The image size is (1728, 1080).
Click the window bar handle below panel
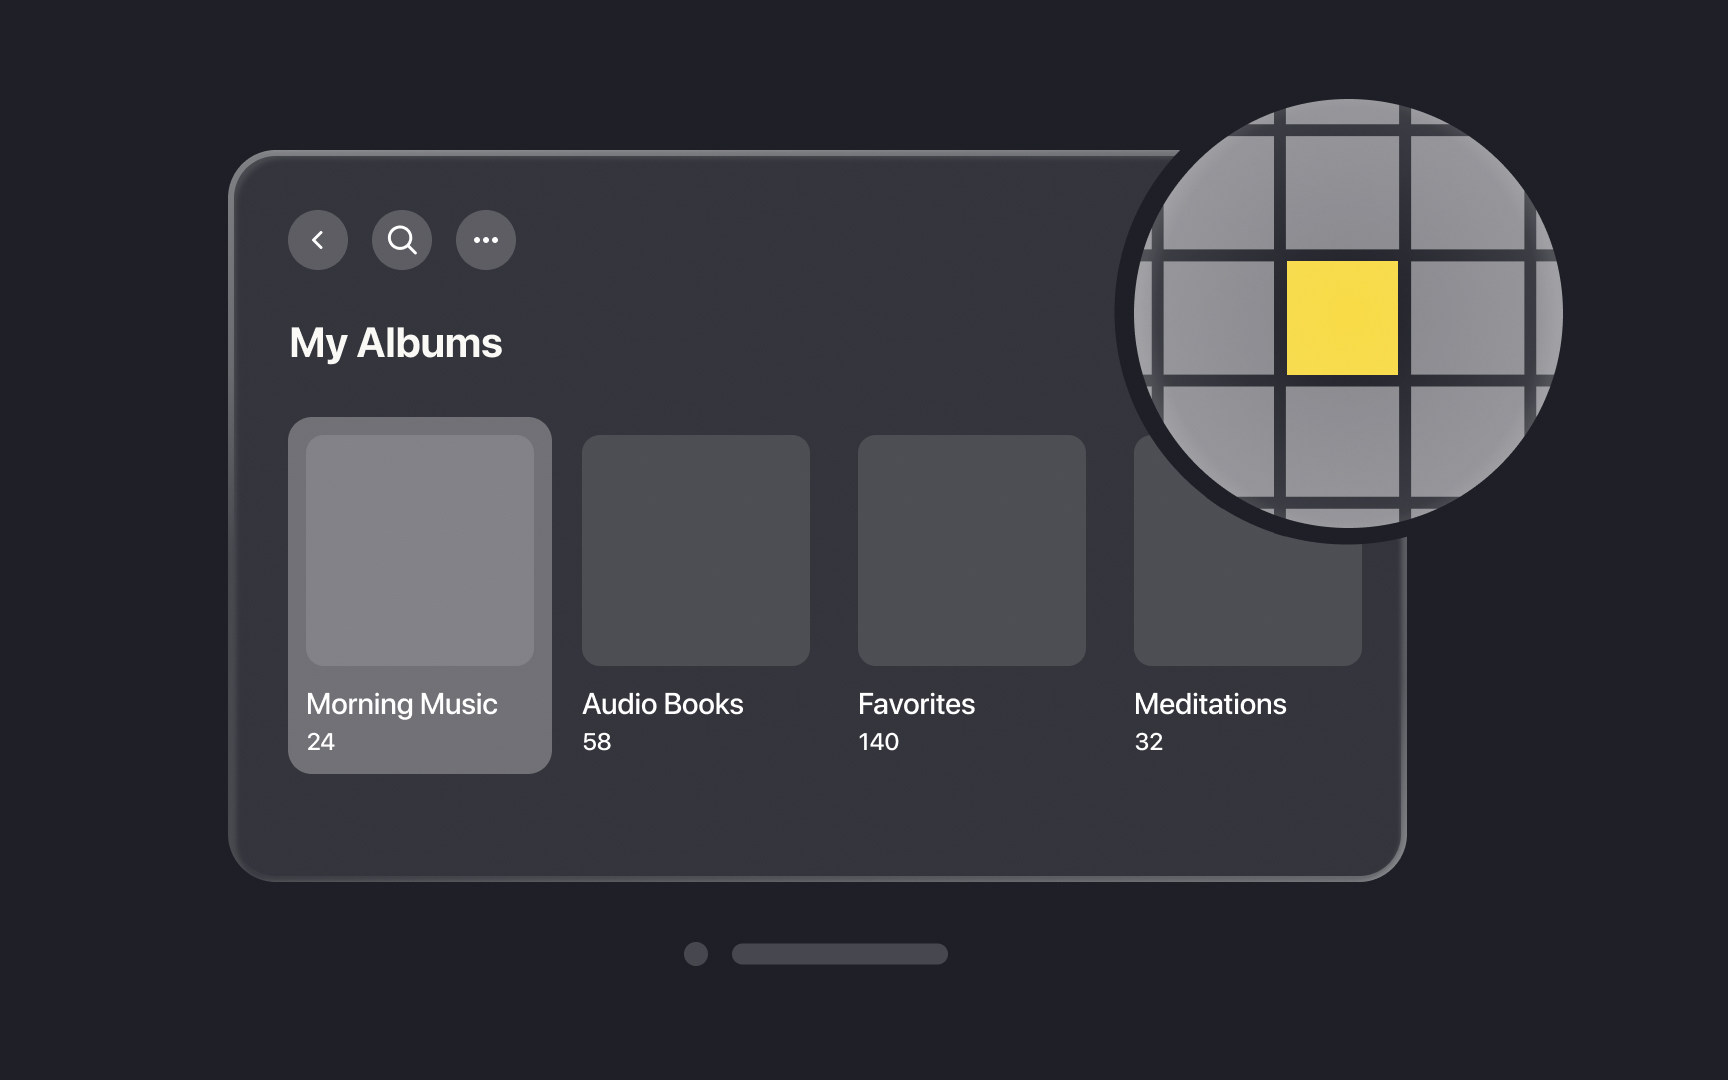840,954
